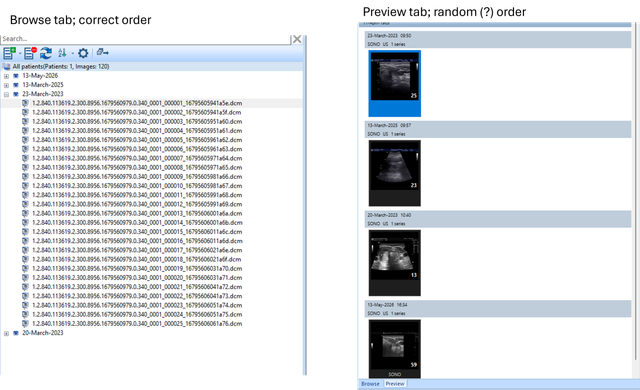Select the ultrasound thumbnail numbered 25
640x390 pixels.
point(395,84)
